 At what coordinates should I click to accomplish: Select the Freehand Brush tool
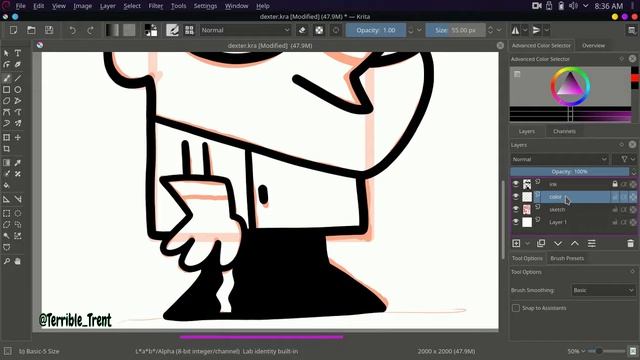click(x=7, y=78)
